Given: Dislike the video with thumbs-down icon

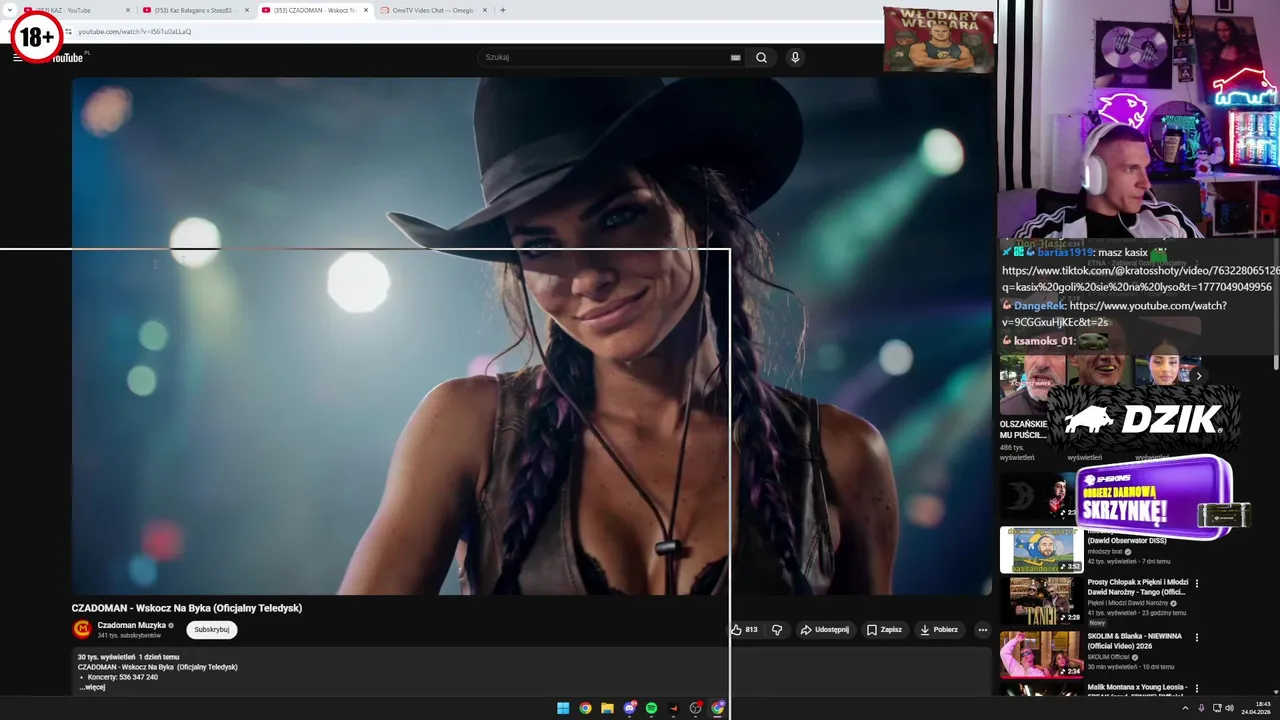Looking at the screenshot, I should coord(777,630).
